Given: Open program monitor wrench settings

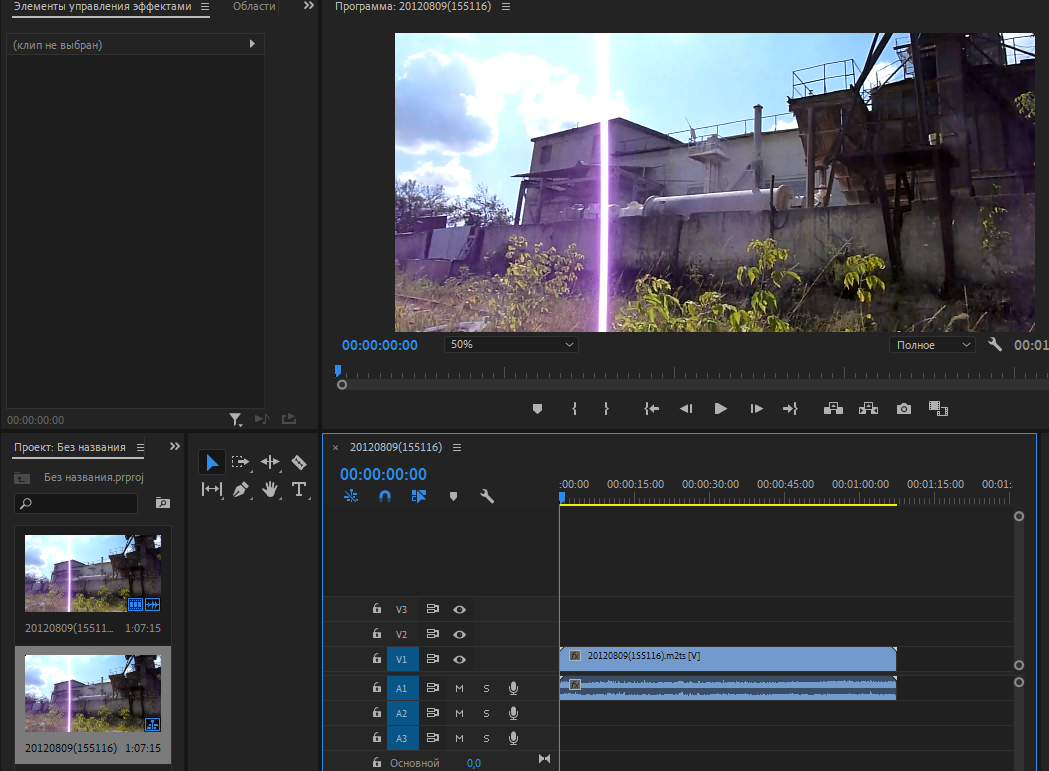Looking at the screenshot, I should click(x=995, y=345).
